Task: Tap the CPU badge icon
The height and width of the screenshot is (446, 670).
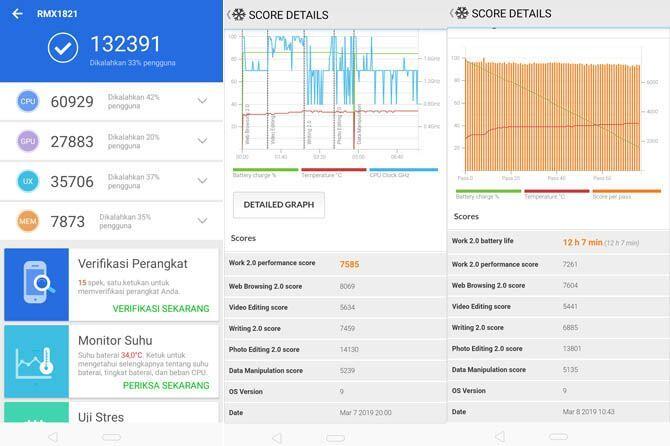Action: pos(28,101)
